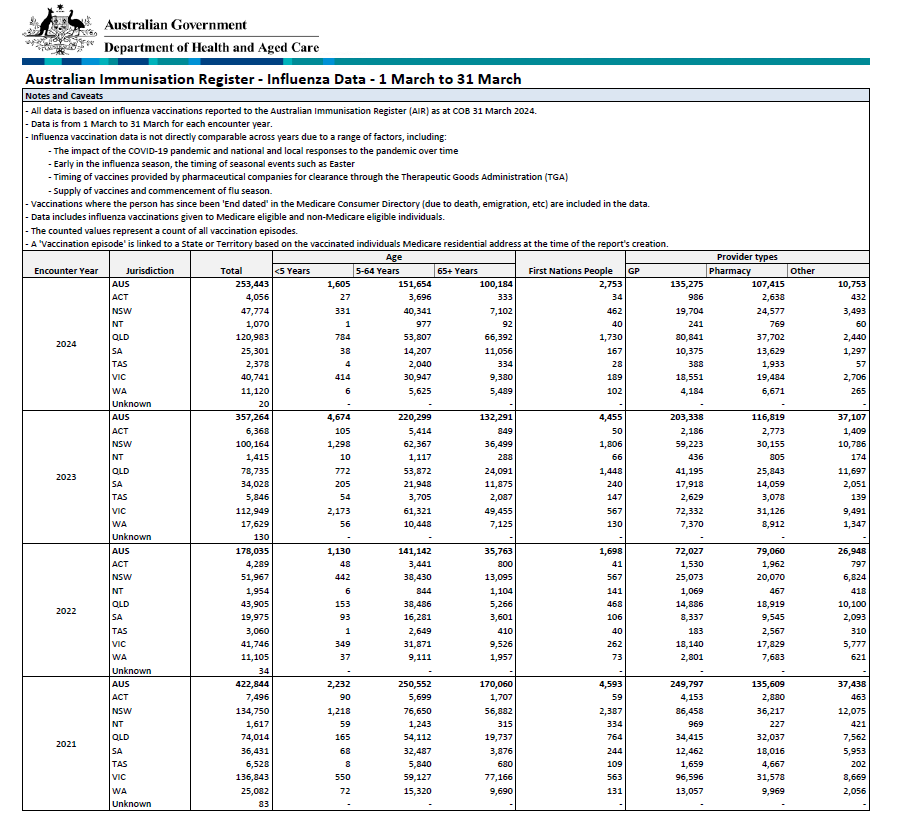Select the 2022 encounter year cell
900x822 pixels.
coord(66,611)
